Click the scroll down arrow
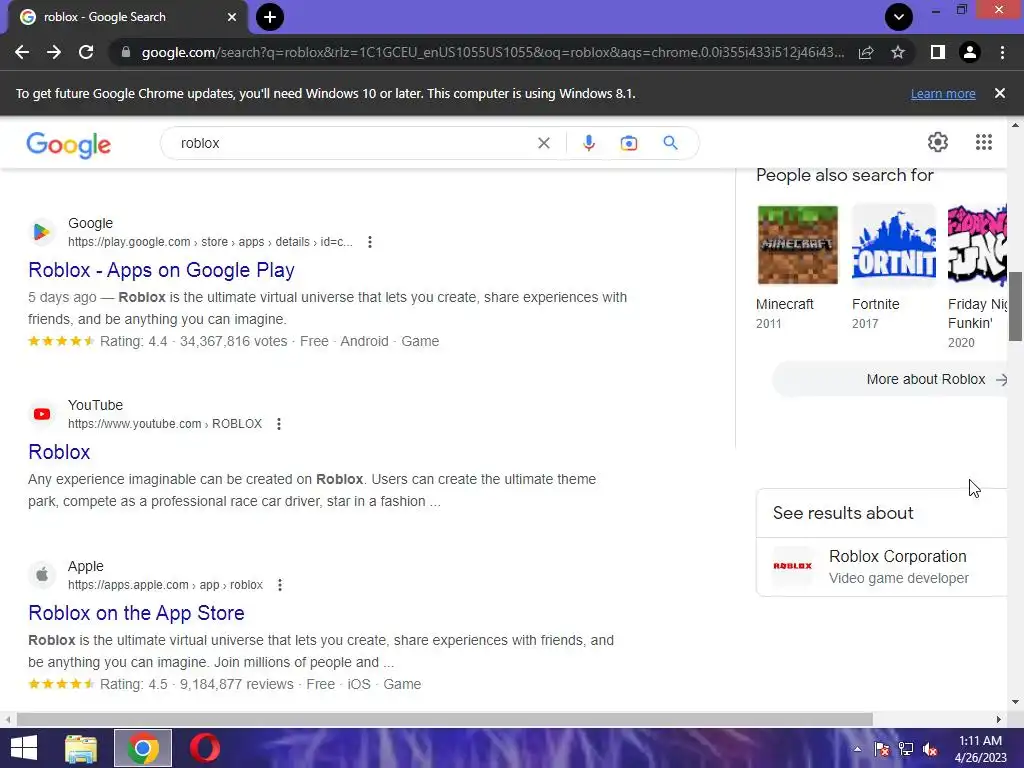This screenshot has width=1024, height=768. tap(1015, 702)
